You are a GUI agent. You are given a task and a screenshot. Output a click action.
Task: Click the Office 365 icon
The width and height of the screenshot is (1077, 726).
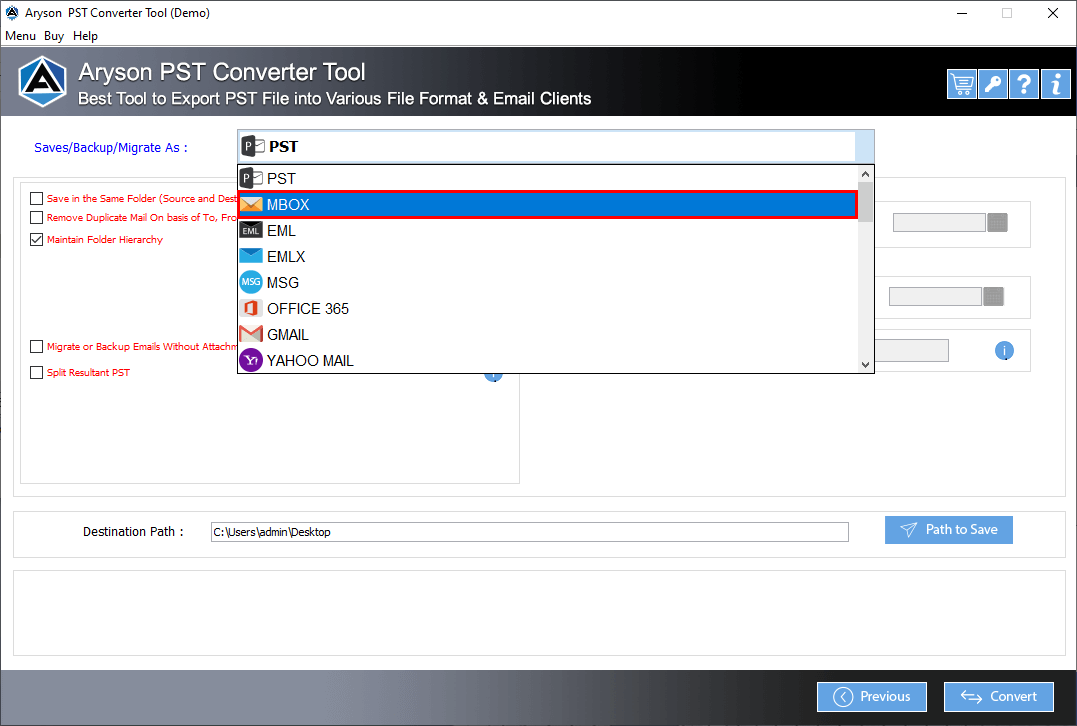click(x=251, y=308)
